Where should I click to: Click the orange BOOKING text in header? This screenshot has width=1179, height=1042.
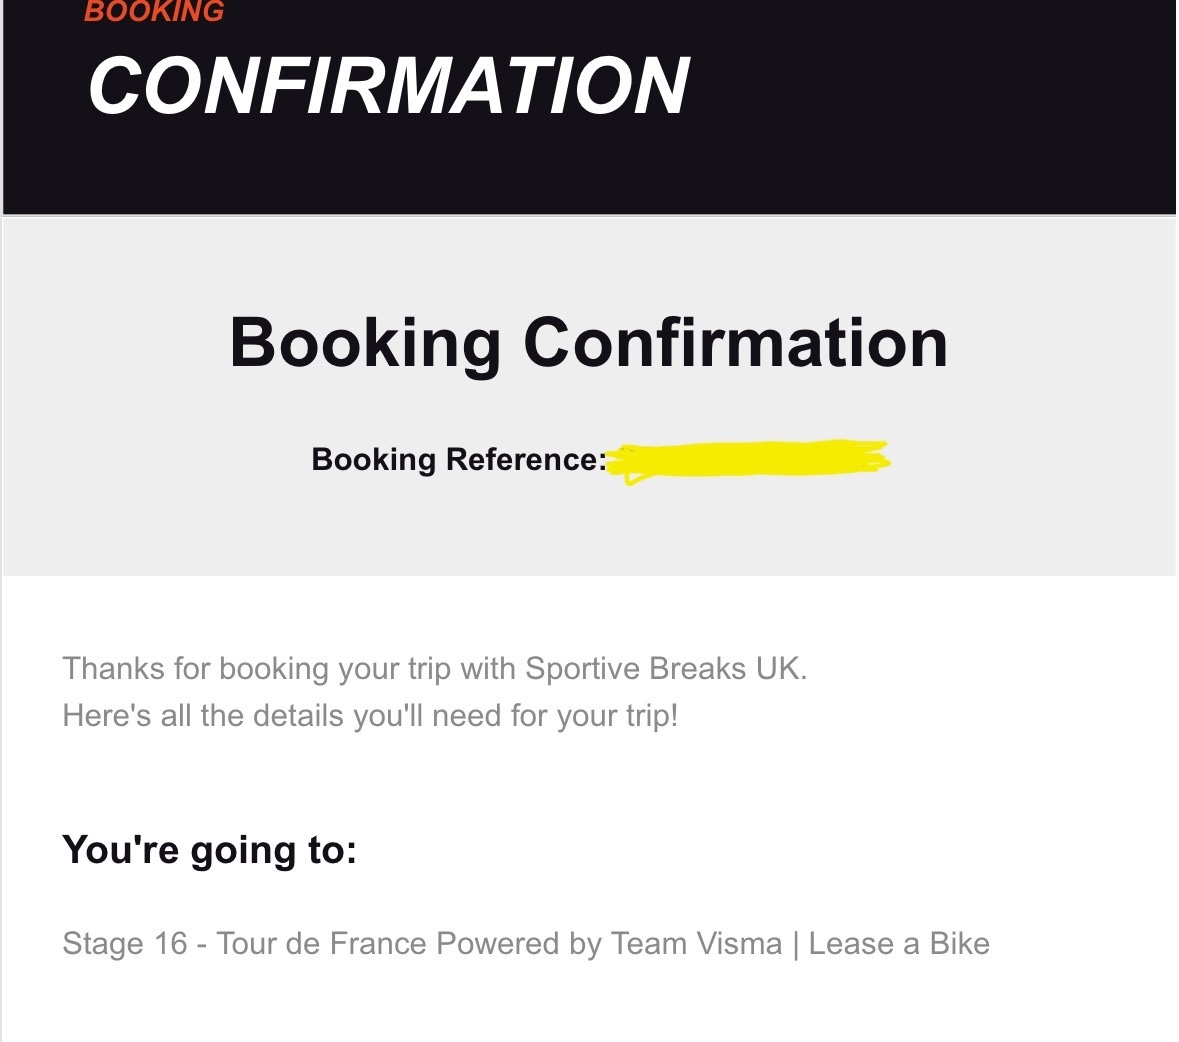pyautogui.click(x=154, y=11)
